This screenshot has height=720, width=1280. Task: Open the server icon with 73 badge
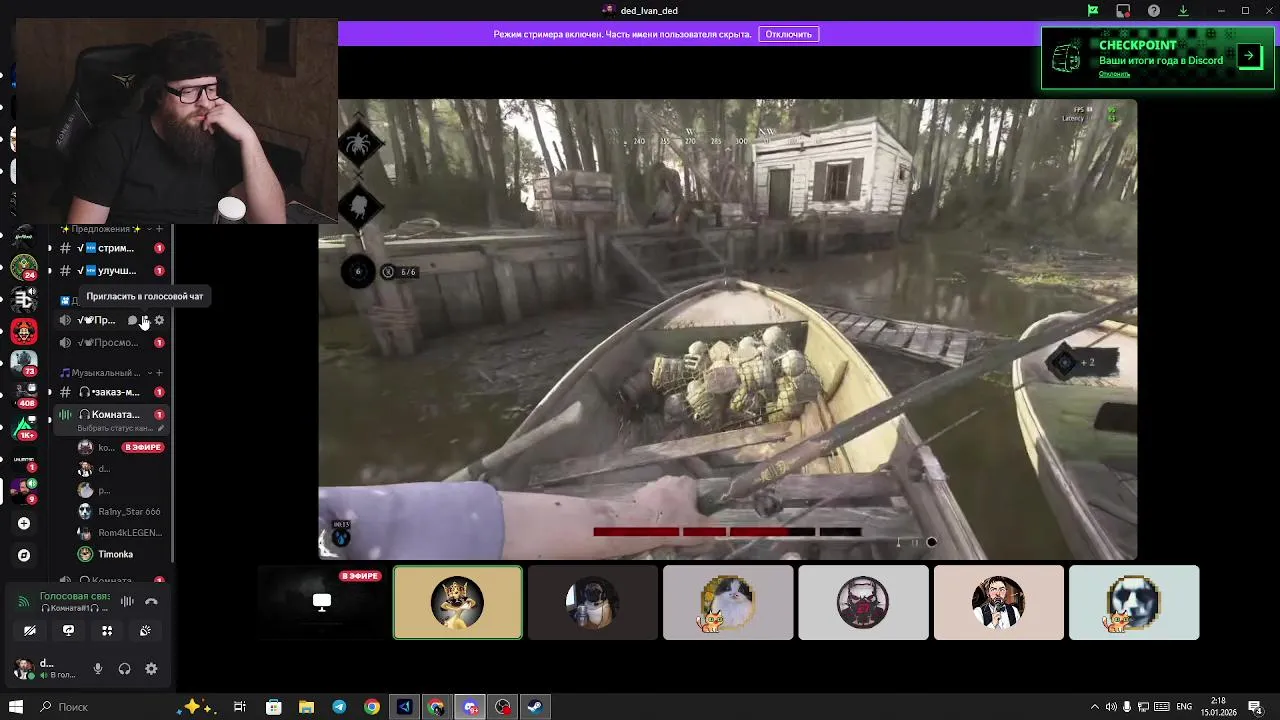24,363
